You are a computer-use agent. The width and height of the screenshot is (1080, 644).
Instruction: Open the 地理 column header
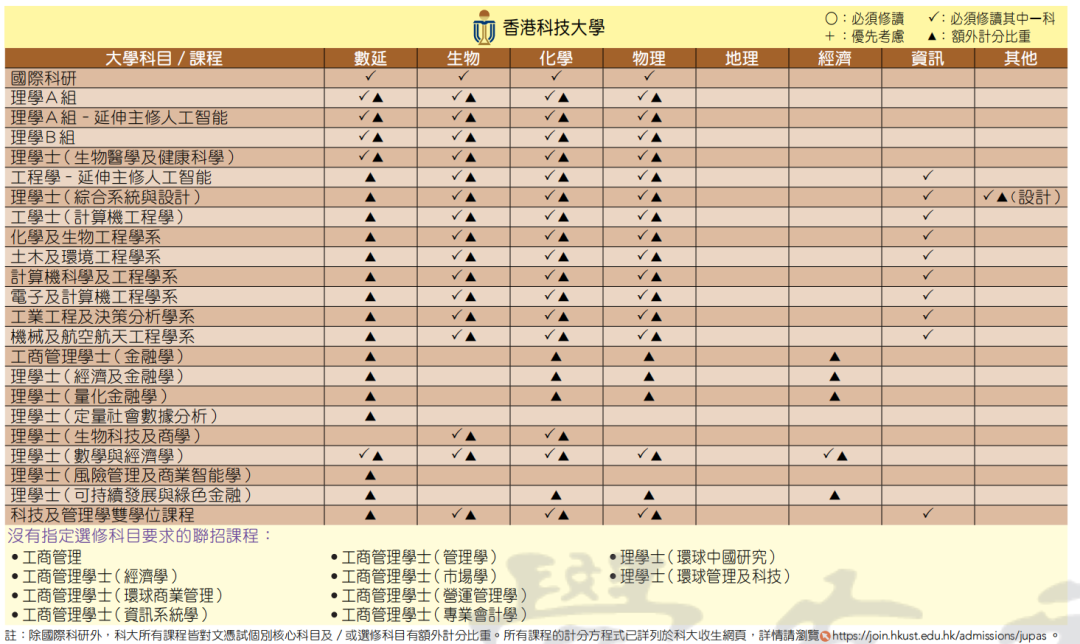pos(742,58)
